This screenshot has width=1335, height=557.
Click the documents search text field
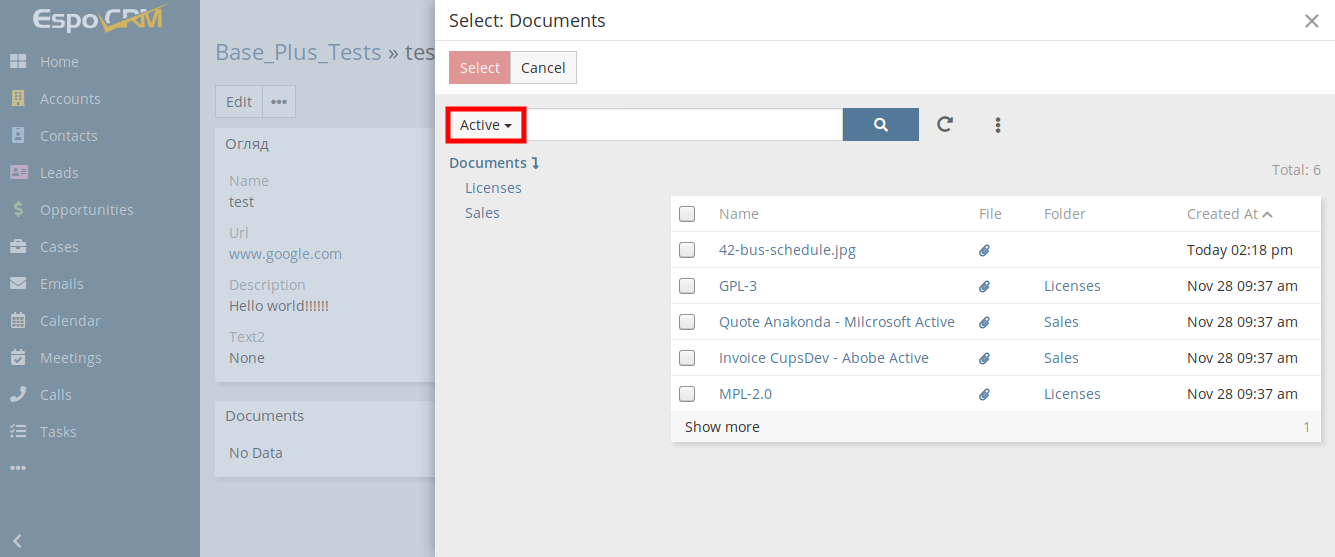(x=684, y=125)
